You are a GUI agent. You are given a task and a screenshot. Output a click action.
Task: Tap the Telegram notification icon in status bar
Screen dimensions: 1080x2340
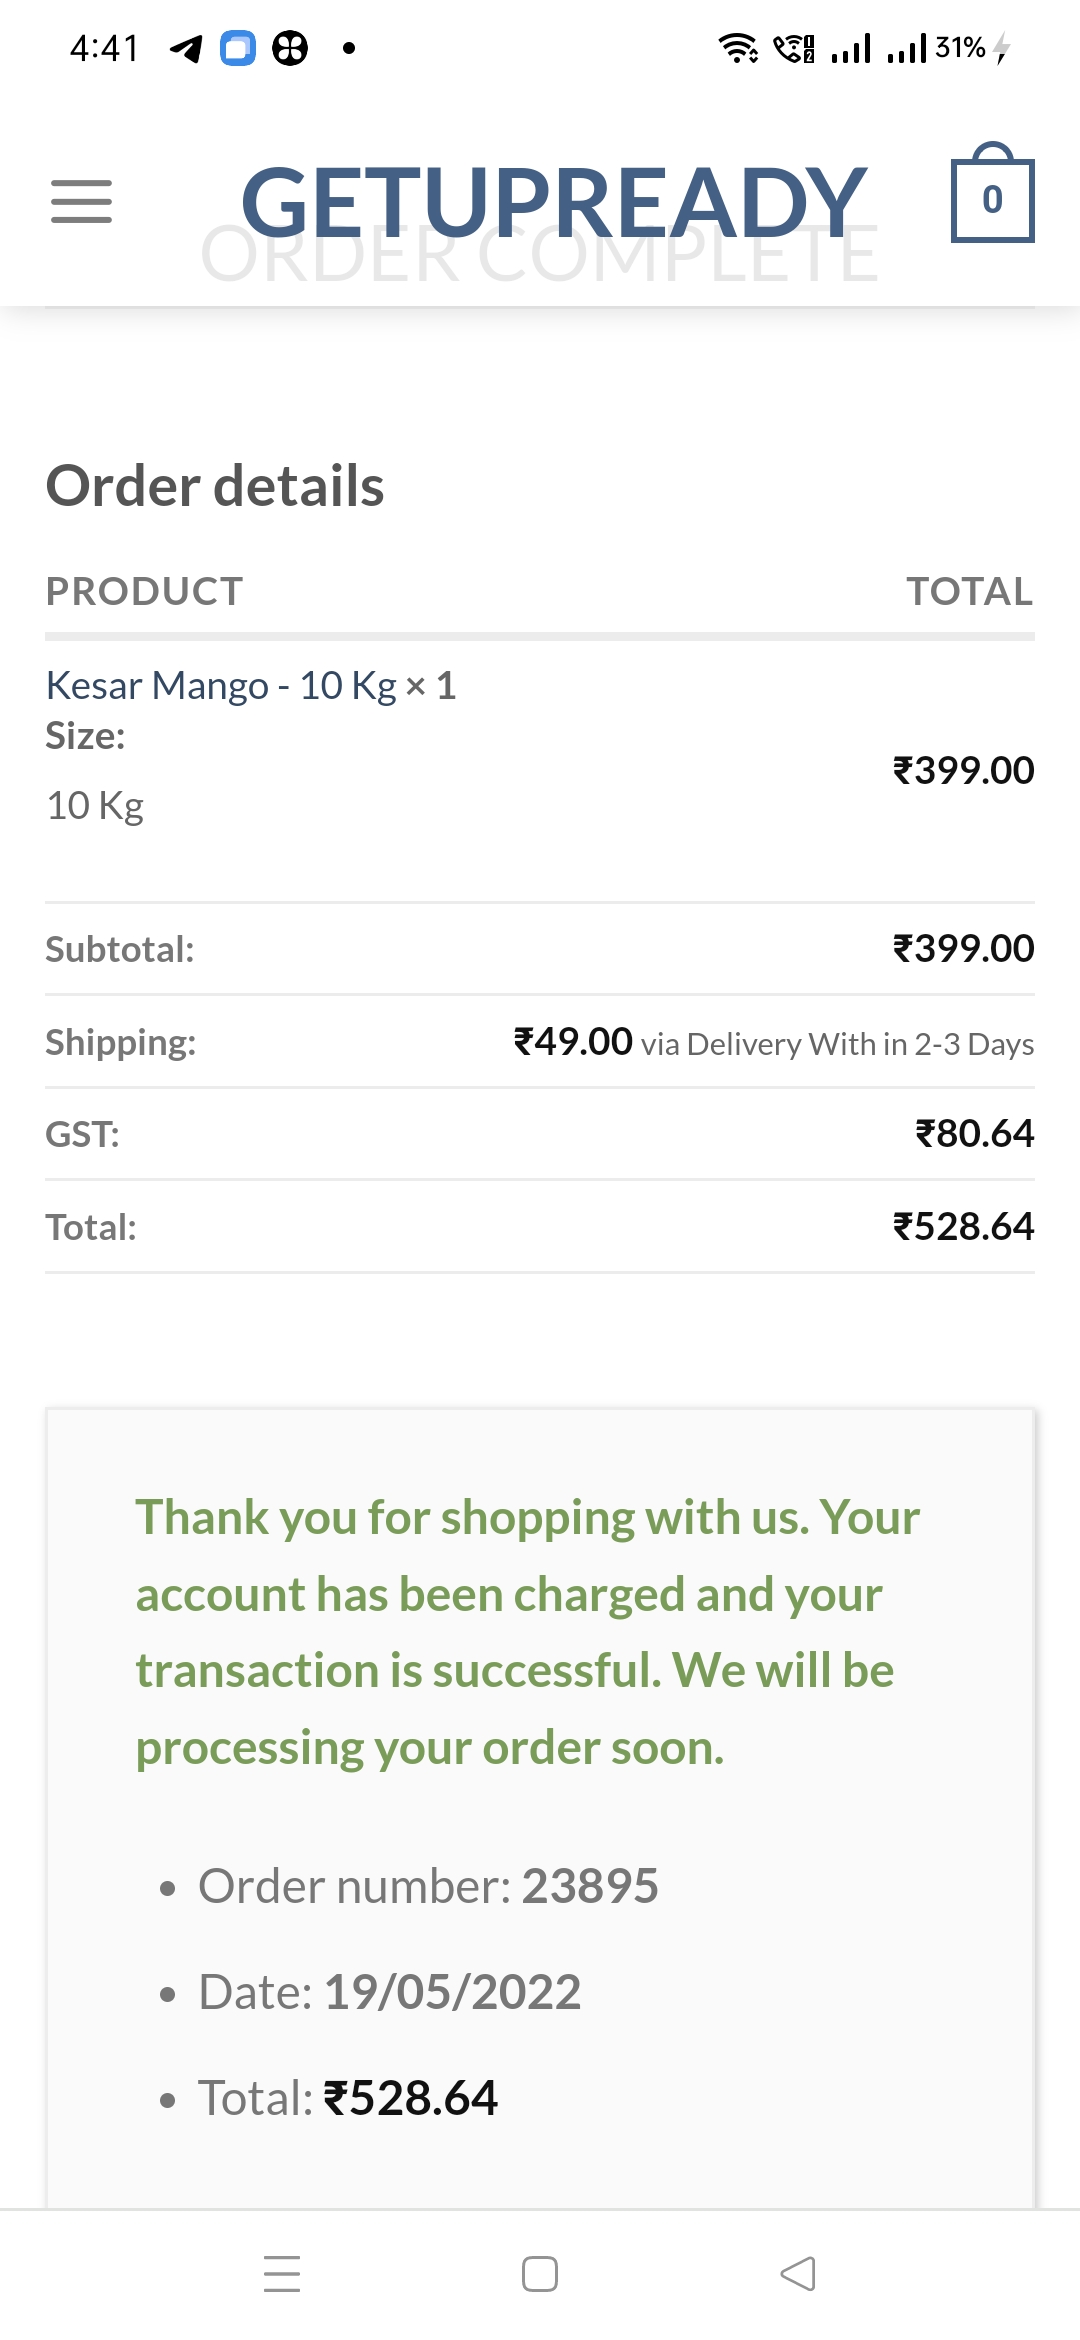pos(186,48)
